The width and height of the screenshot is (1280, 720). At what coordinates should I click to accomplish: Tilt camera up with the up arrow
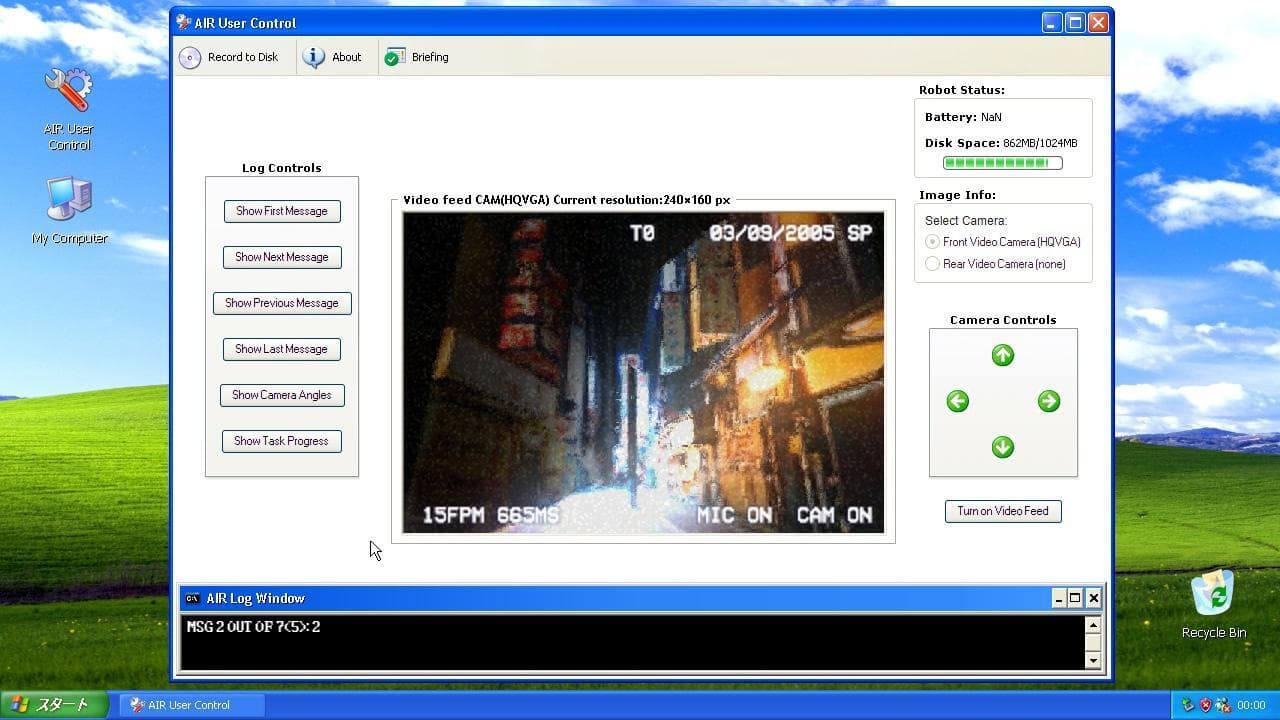pos(1003,355)
